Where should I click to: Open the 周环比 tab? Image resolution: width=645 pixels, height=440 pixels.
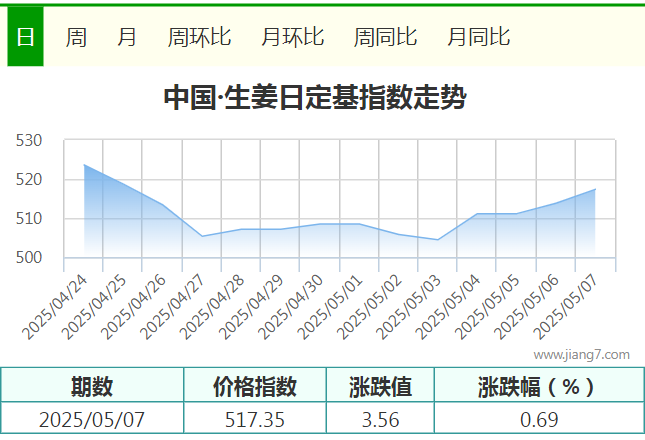(x=199, y=37)
